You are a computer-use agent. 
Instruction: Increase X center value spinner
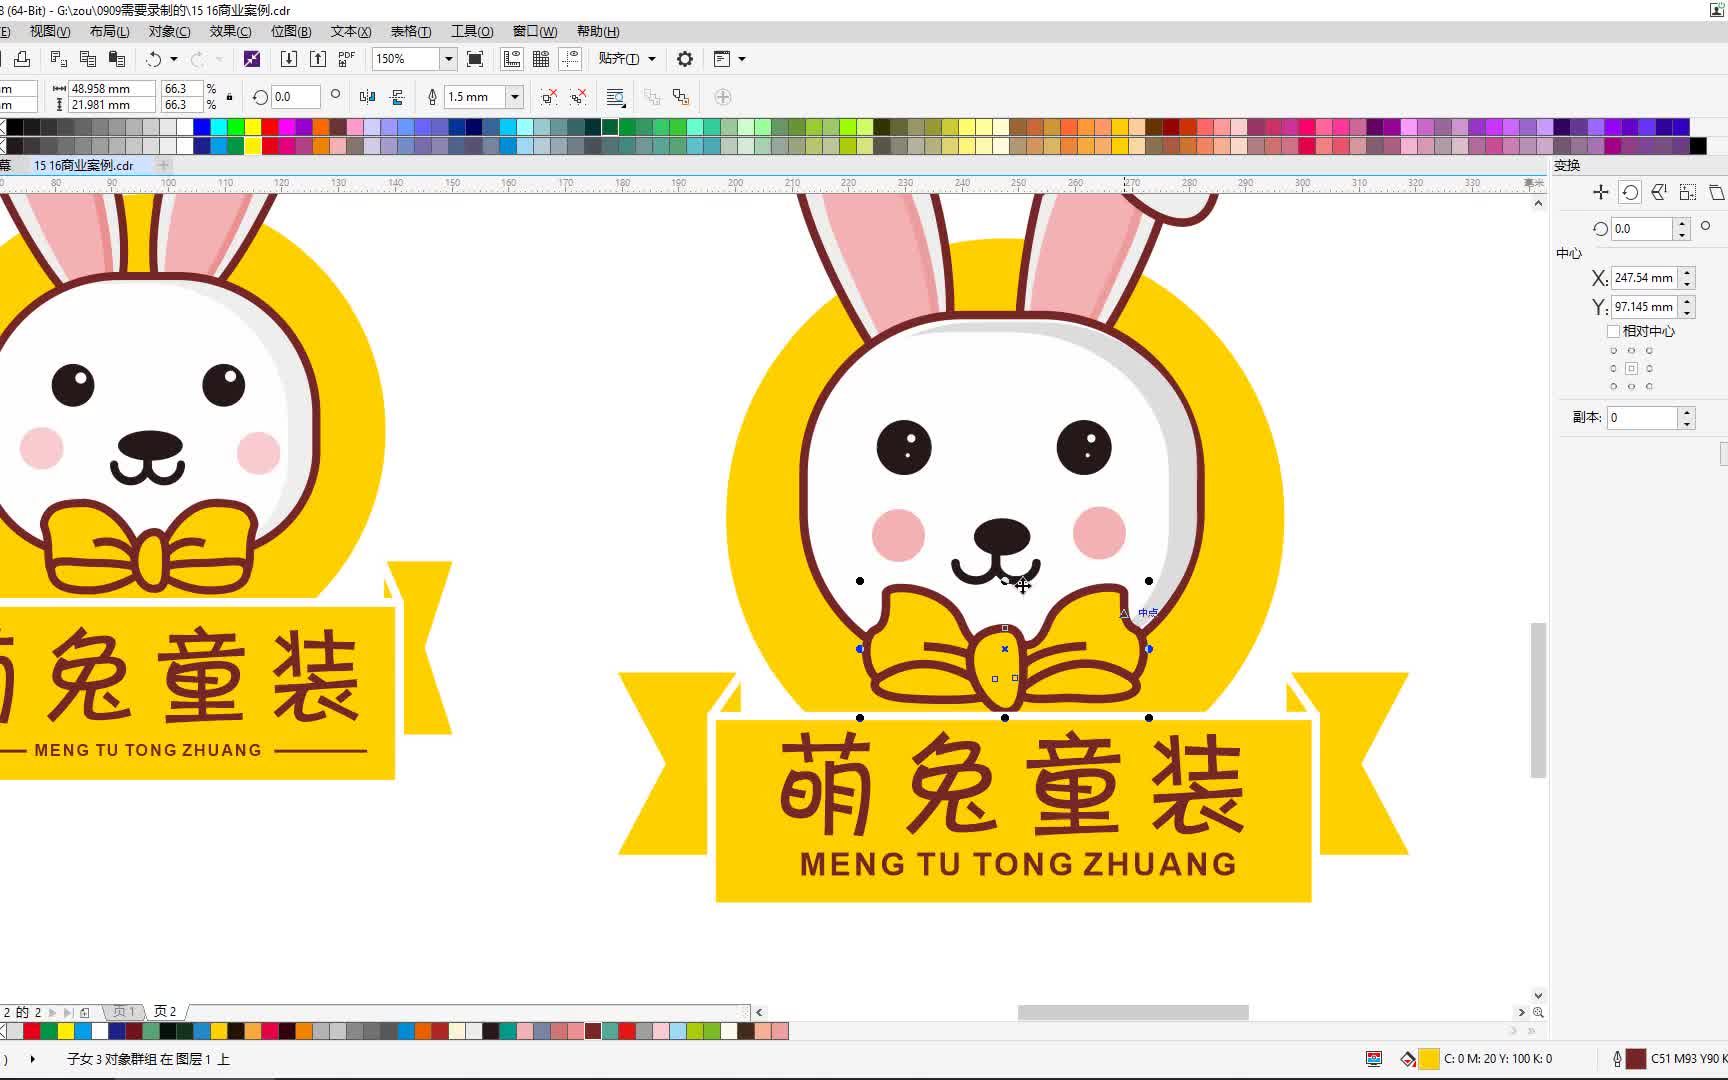tap(1687, 272)
